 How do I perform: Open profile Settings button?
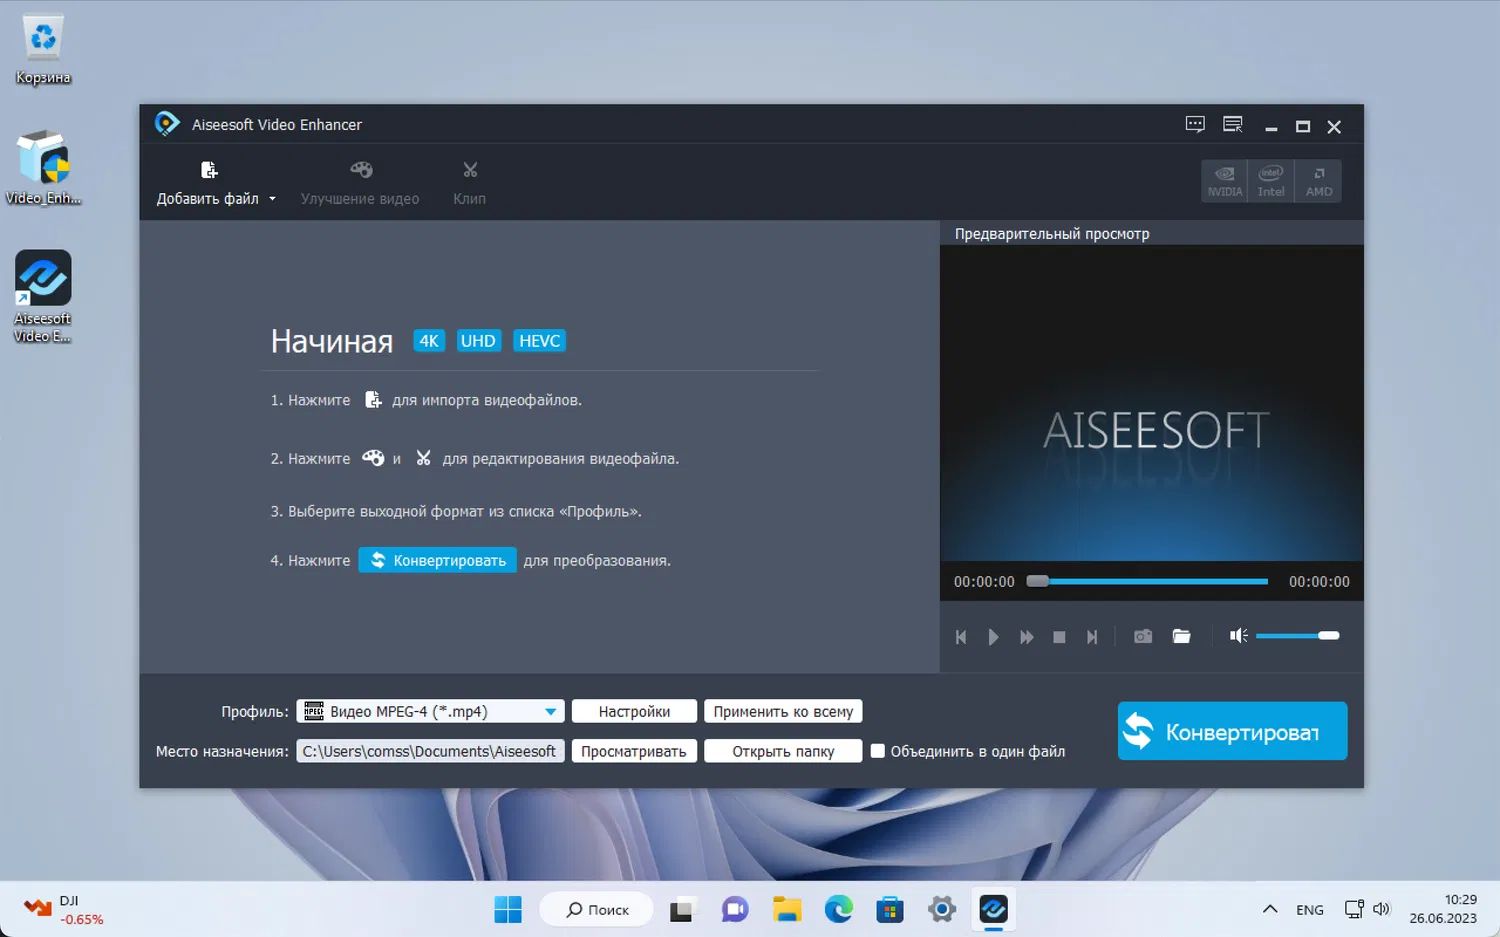pos(634,711)
